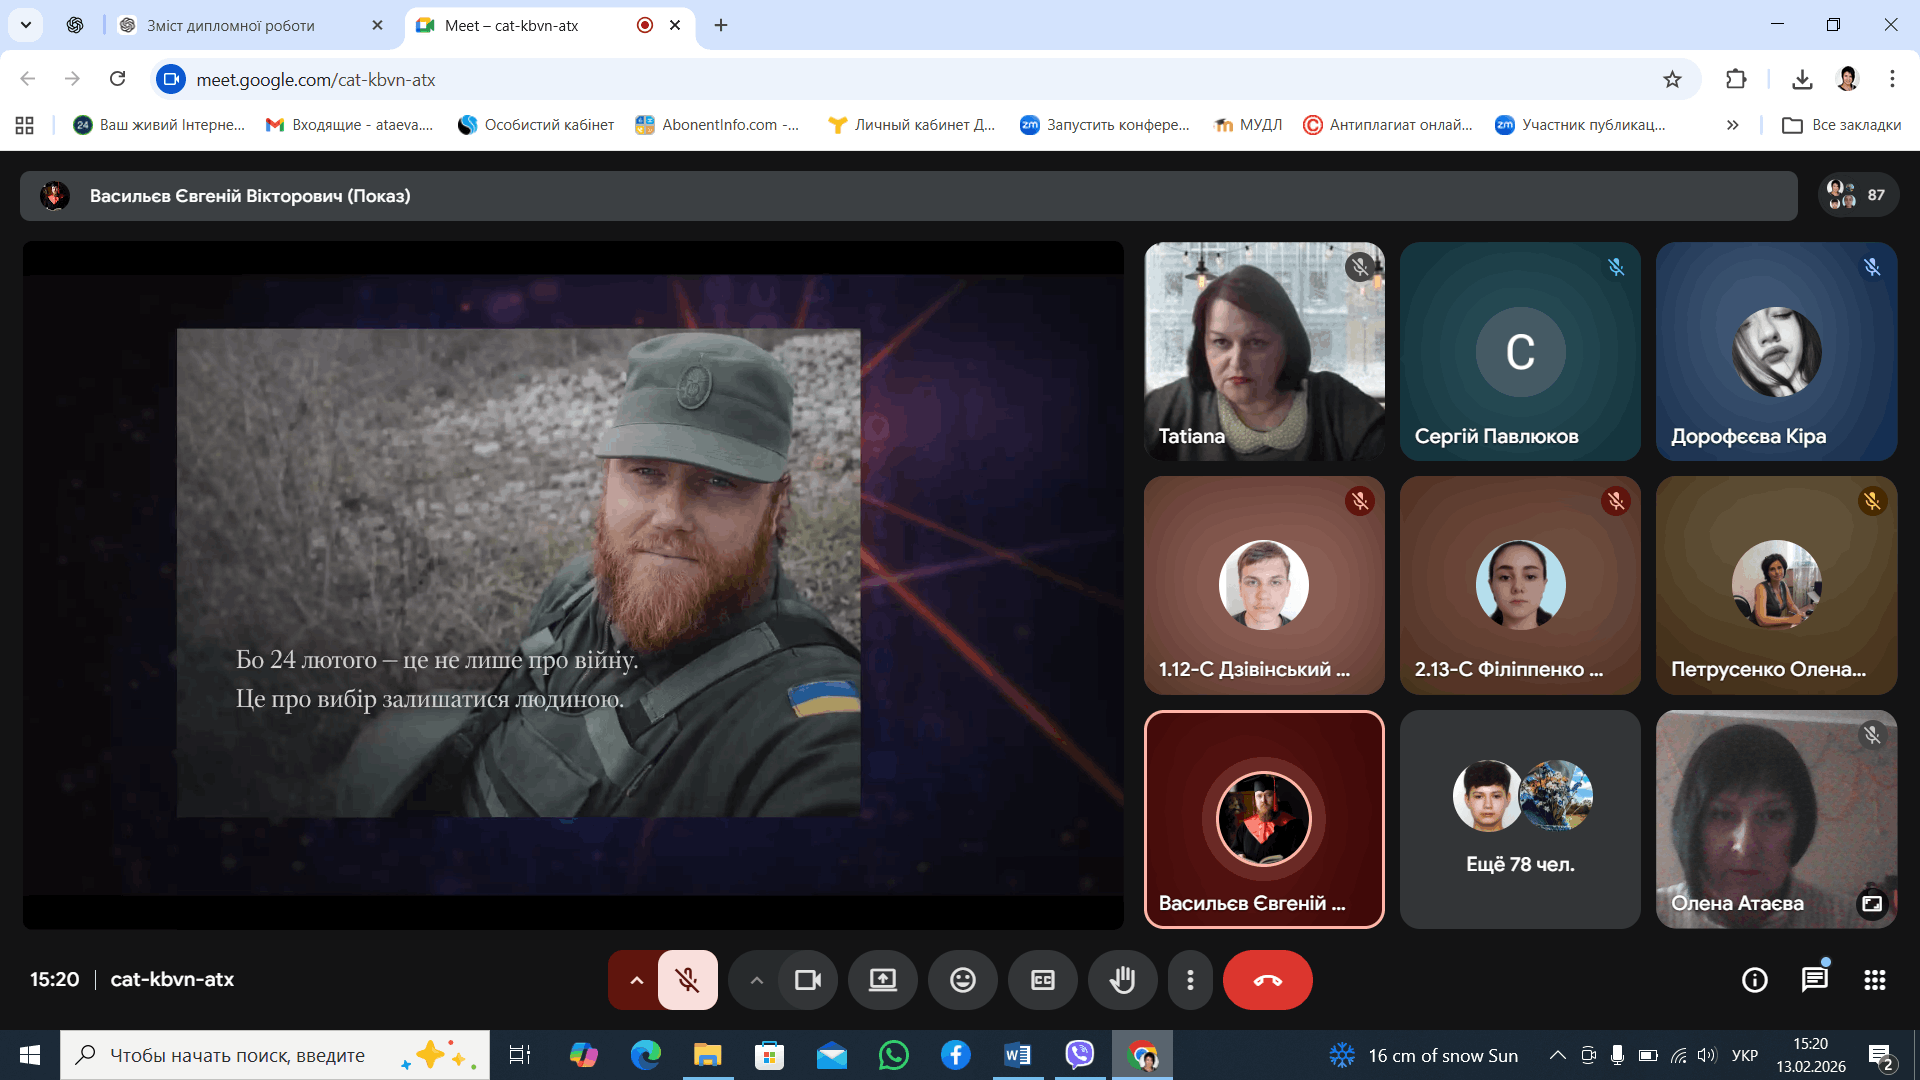
Task: Toggle closed captions
Action: [x=1042, y=980]
